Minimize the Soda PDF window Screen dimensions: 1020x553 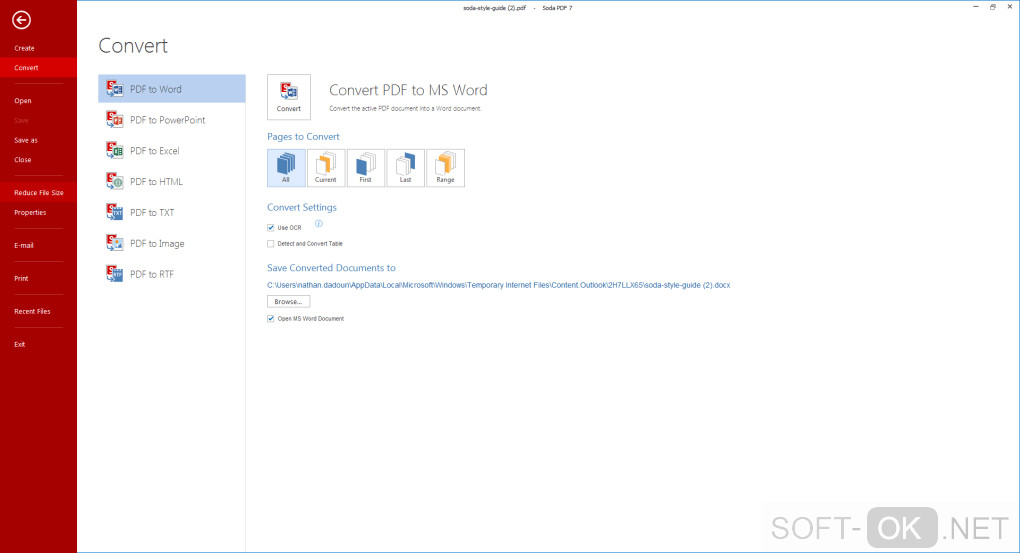point(976,7)
